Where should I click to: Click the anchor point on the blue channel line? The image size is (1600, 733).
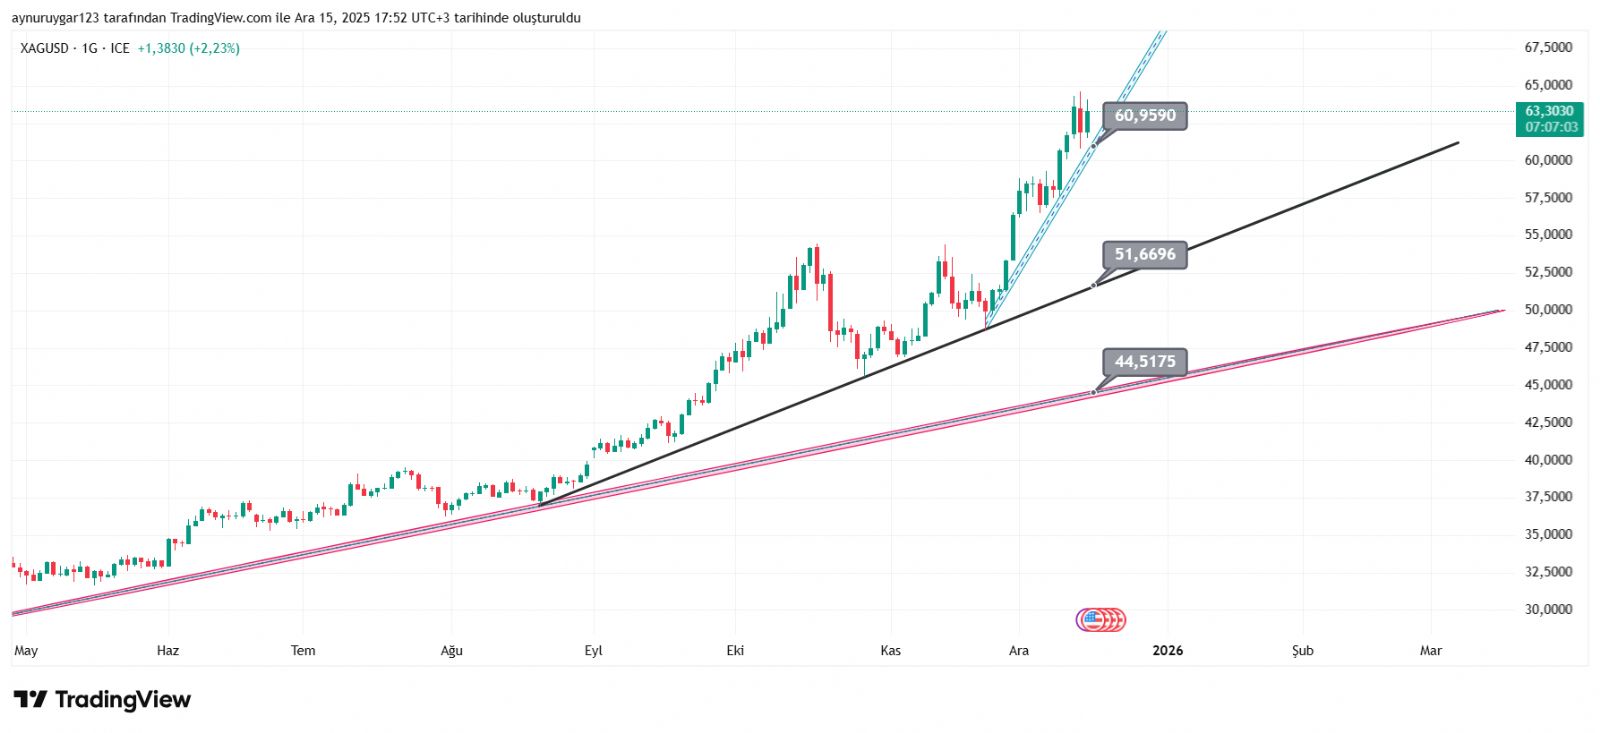[1093, 146]
